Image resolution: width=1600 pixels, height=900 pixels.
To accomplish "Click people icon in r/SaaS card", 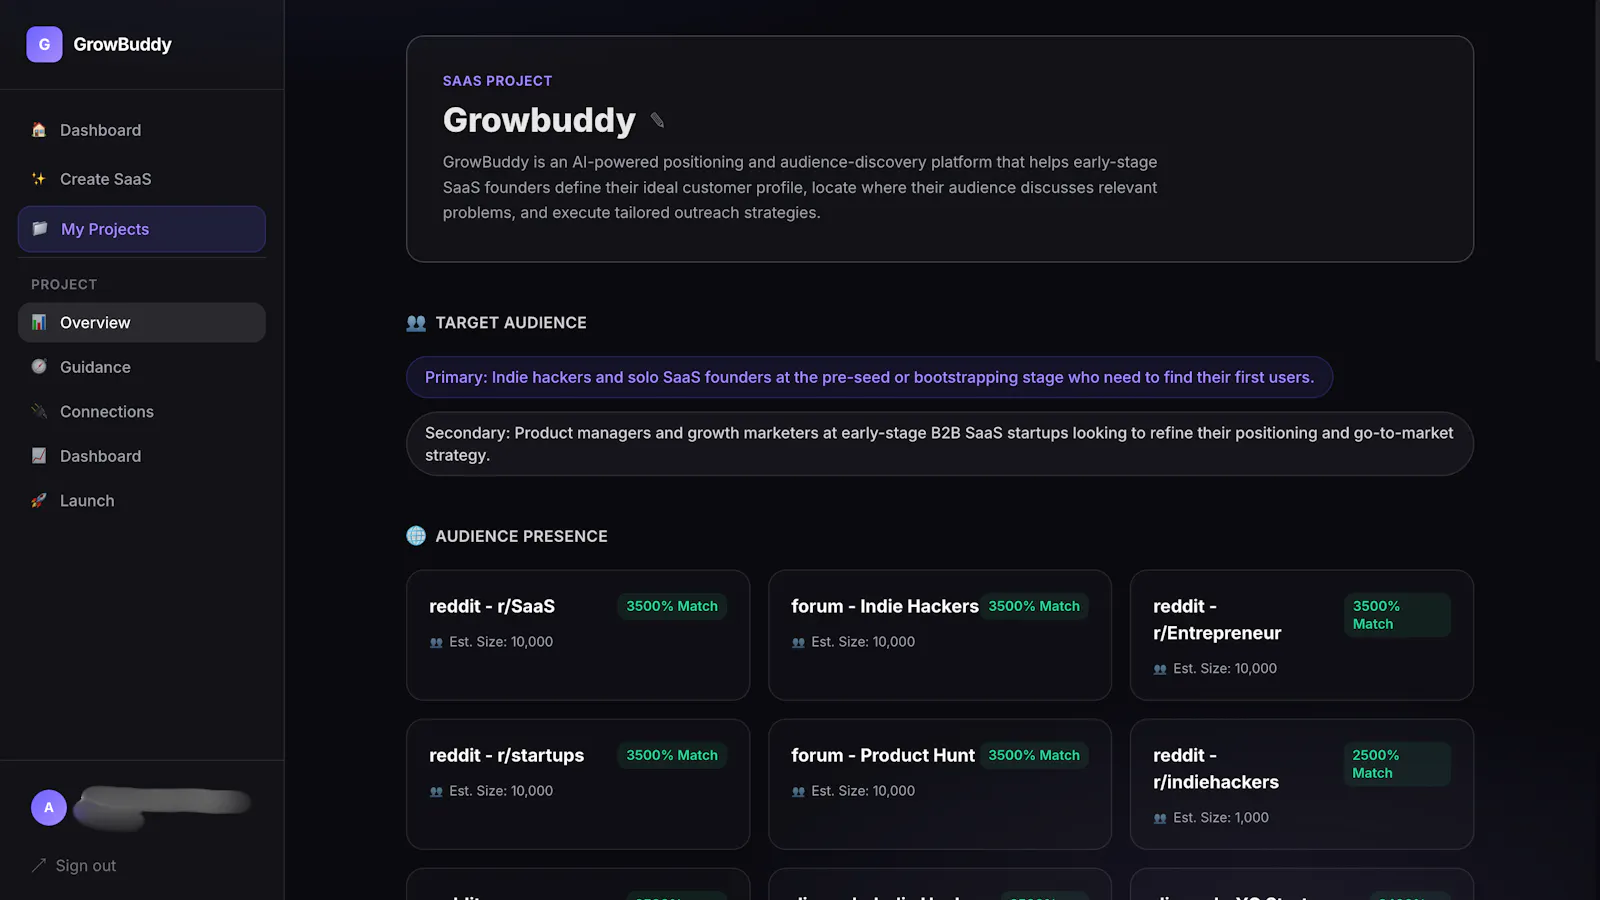I will click(x=436, y=643).
